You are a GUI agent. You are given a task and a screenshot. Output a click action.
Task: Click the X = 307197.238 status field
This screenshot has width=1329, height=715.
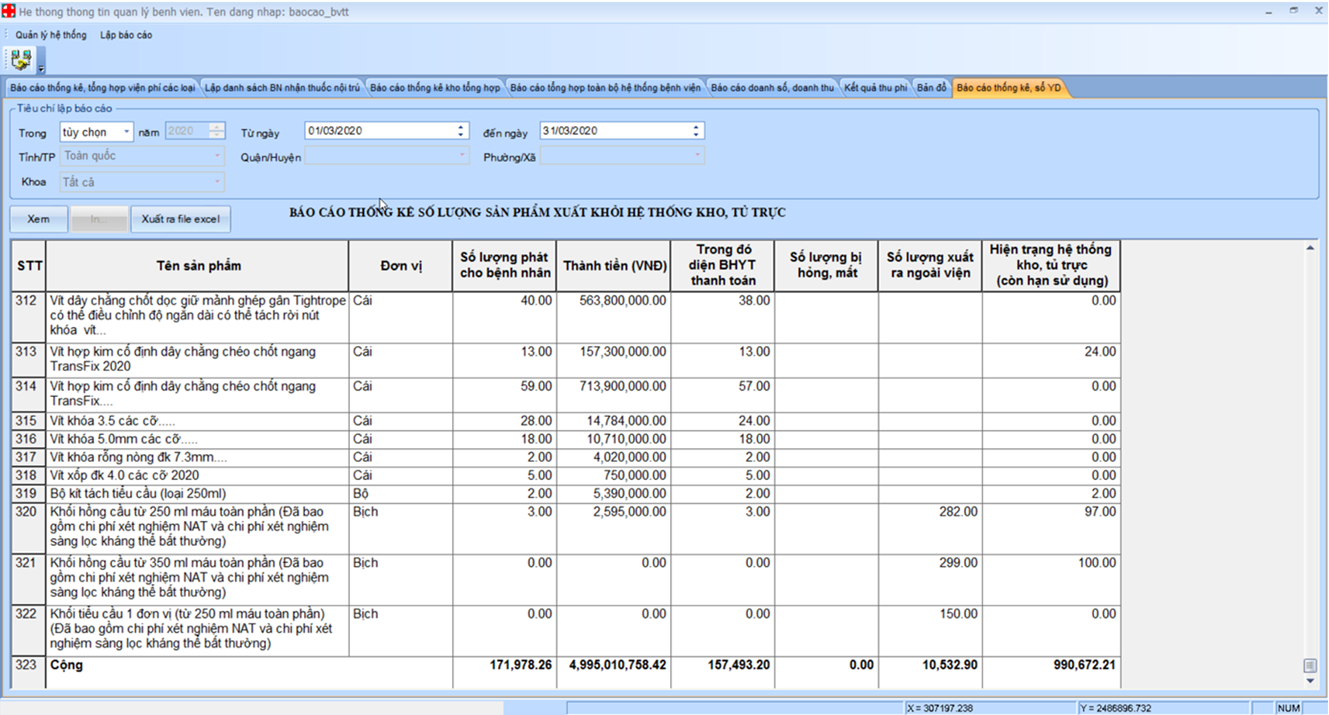pos(988,708)
